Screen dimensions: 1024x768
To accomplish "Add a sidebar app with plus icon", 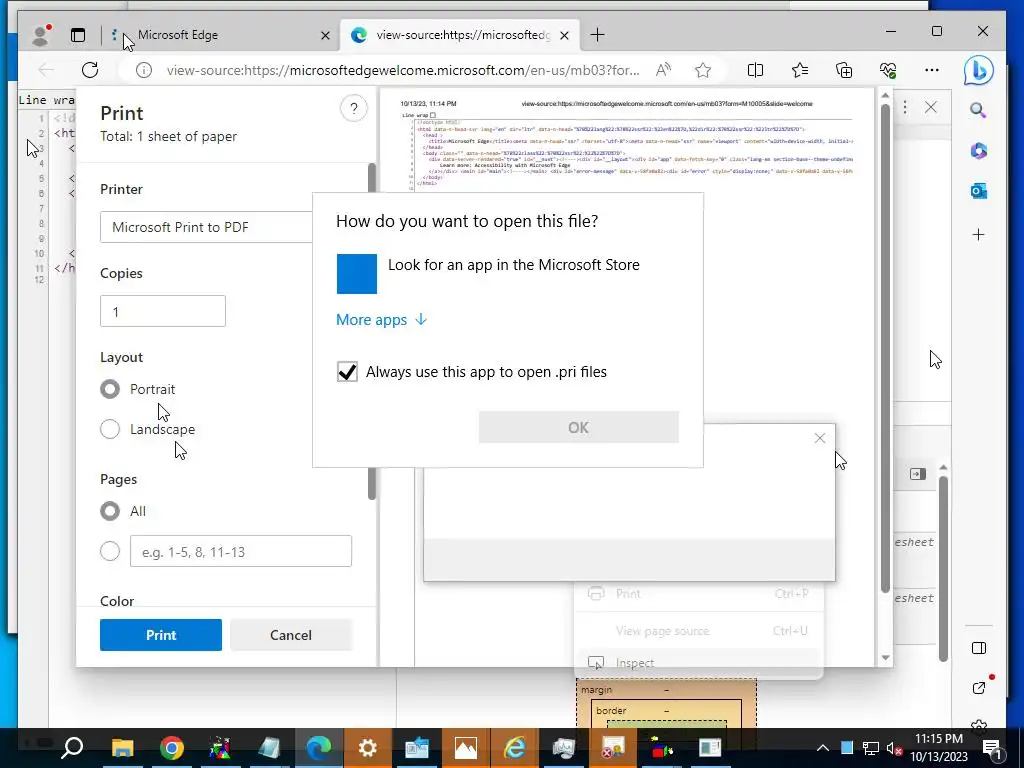I will 978,234.
